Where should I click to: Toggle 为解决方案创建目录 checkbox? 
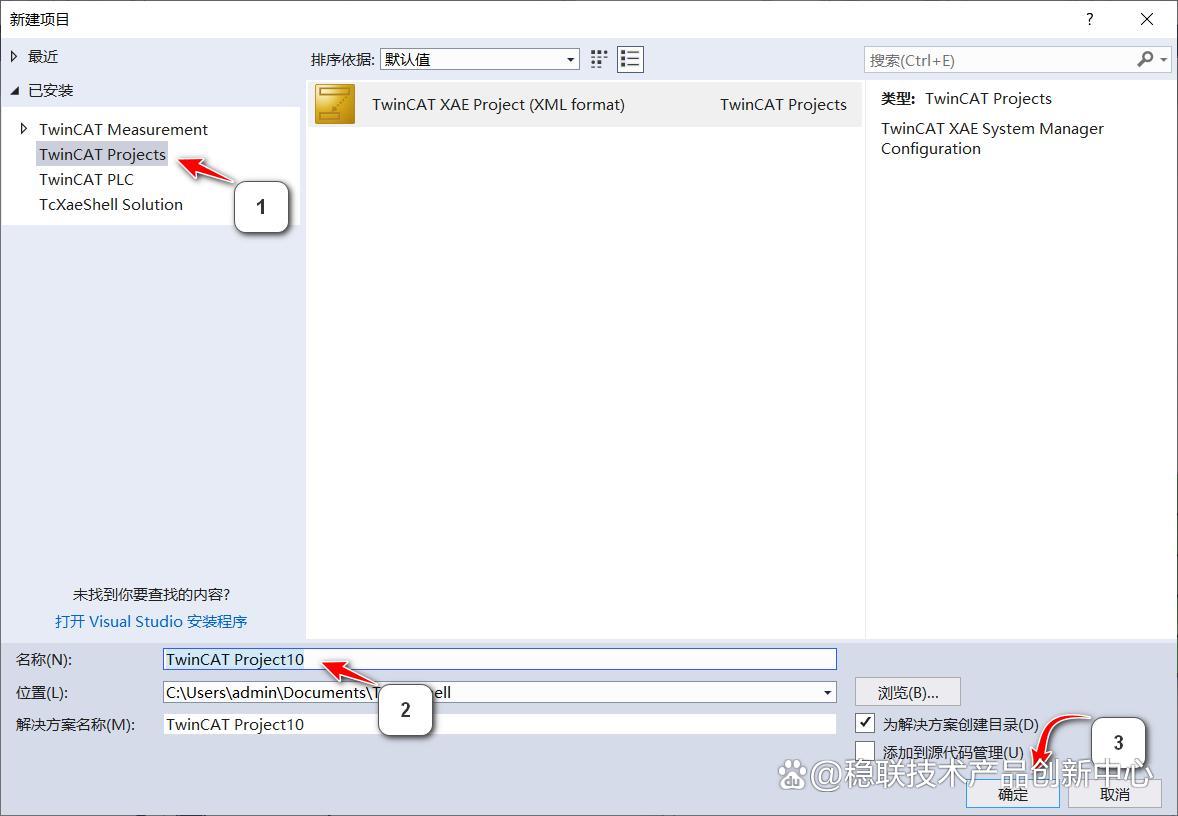click(x=865, y=723)
